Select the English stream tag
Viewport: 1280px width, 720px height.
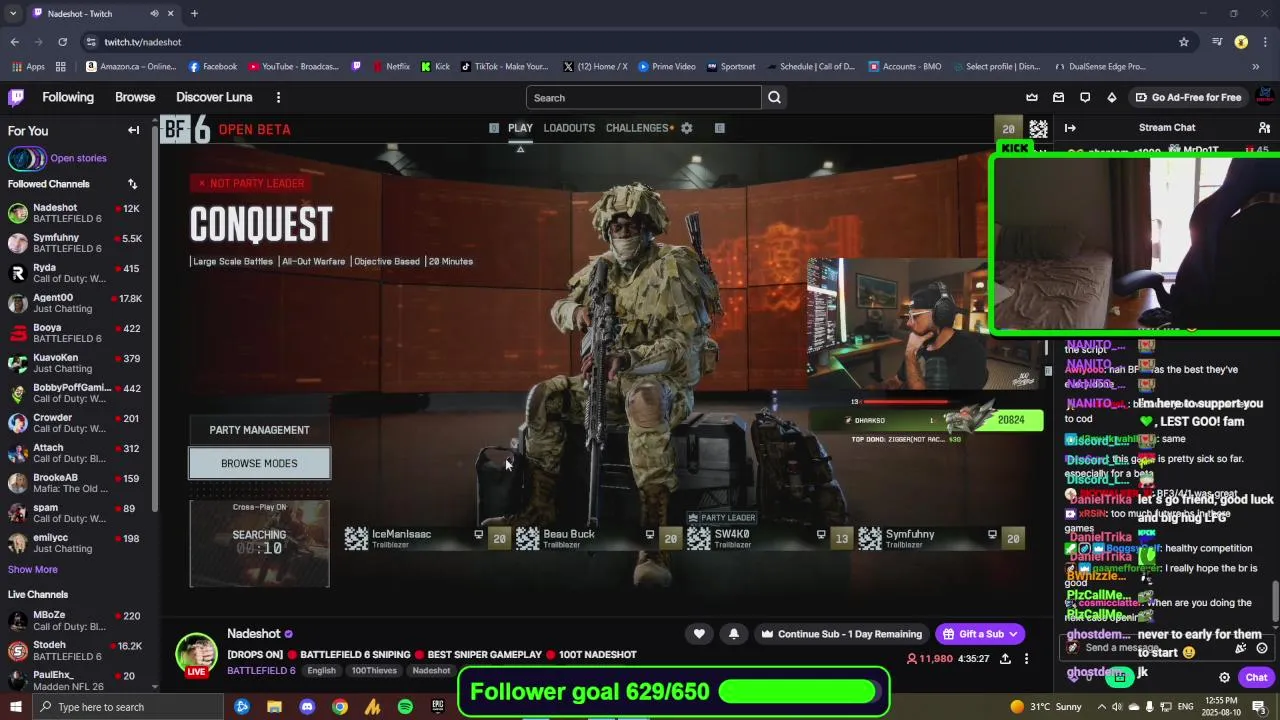[x=322, y=671]
